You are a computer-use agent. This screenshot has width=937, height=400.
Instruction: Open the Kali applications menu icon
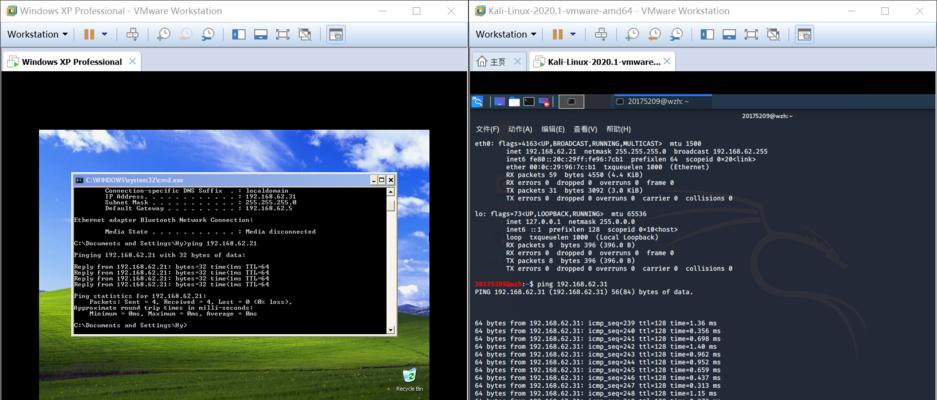[x=477, y=102]
